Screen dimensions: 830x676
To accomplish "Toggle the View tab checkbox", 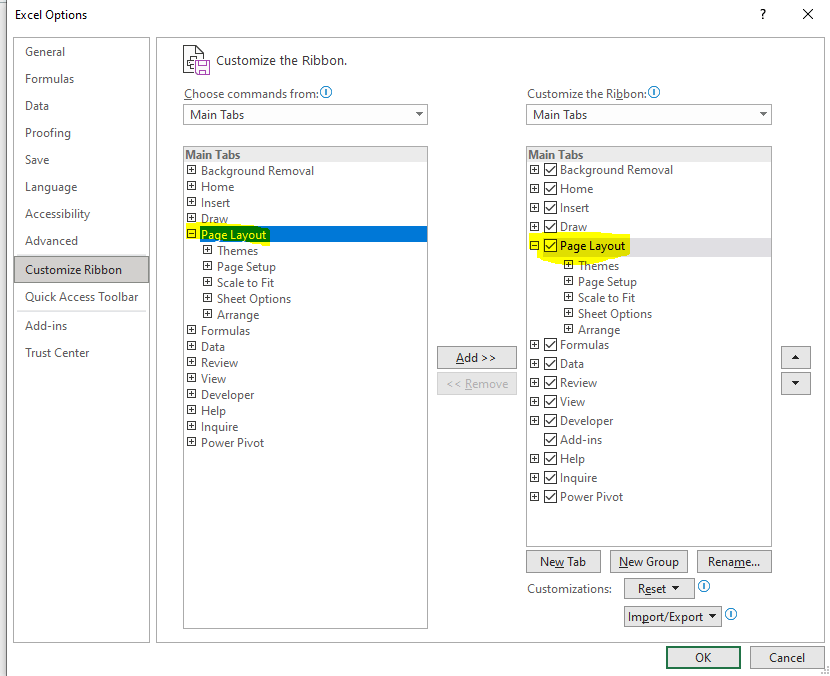I will coord(551,402).
